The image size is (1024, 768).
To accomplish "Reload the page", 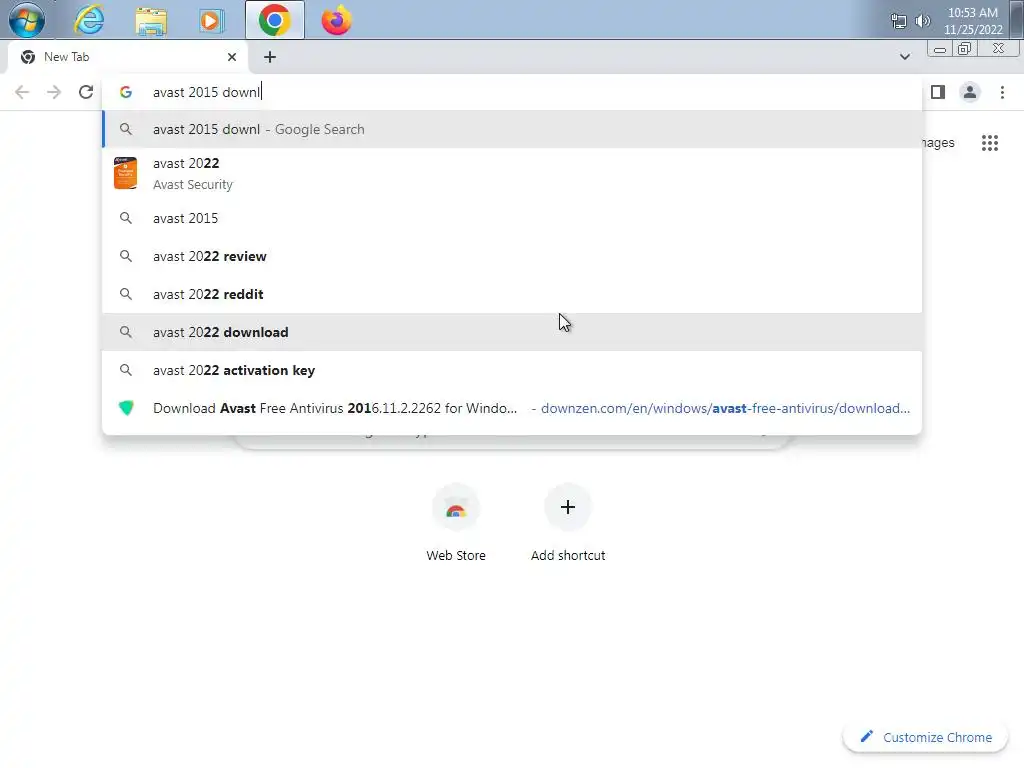I will pyautogui.click(x=86, y=92).
